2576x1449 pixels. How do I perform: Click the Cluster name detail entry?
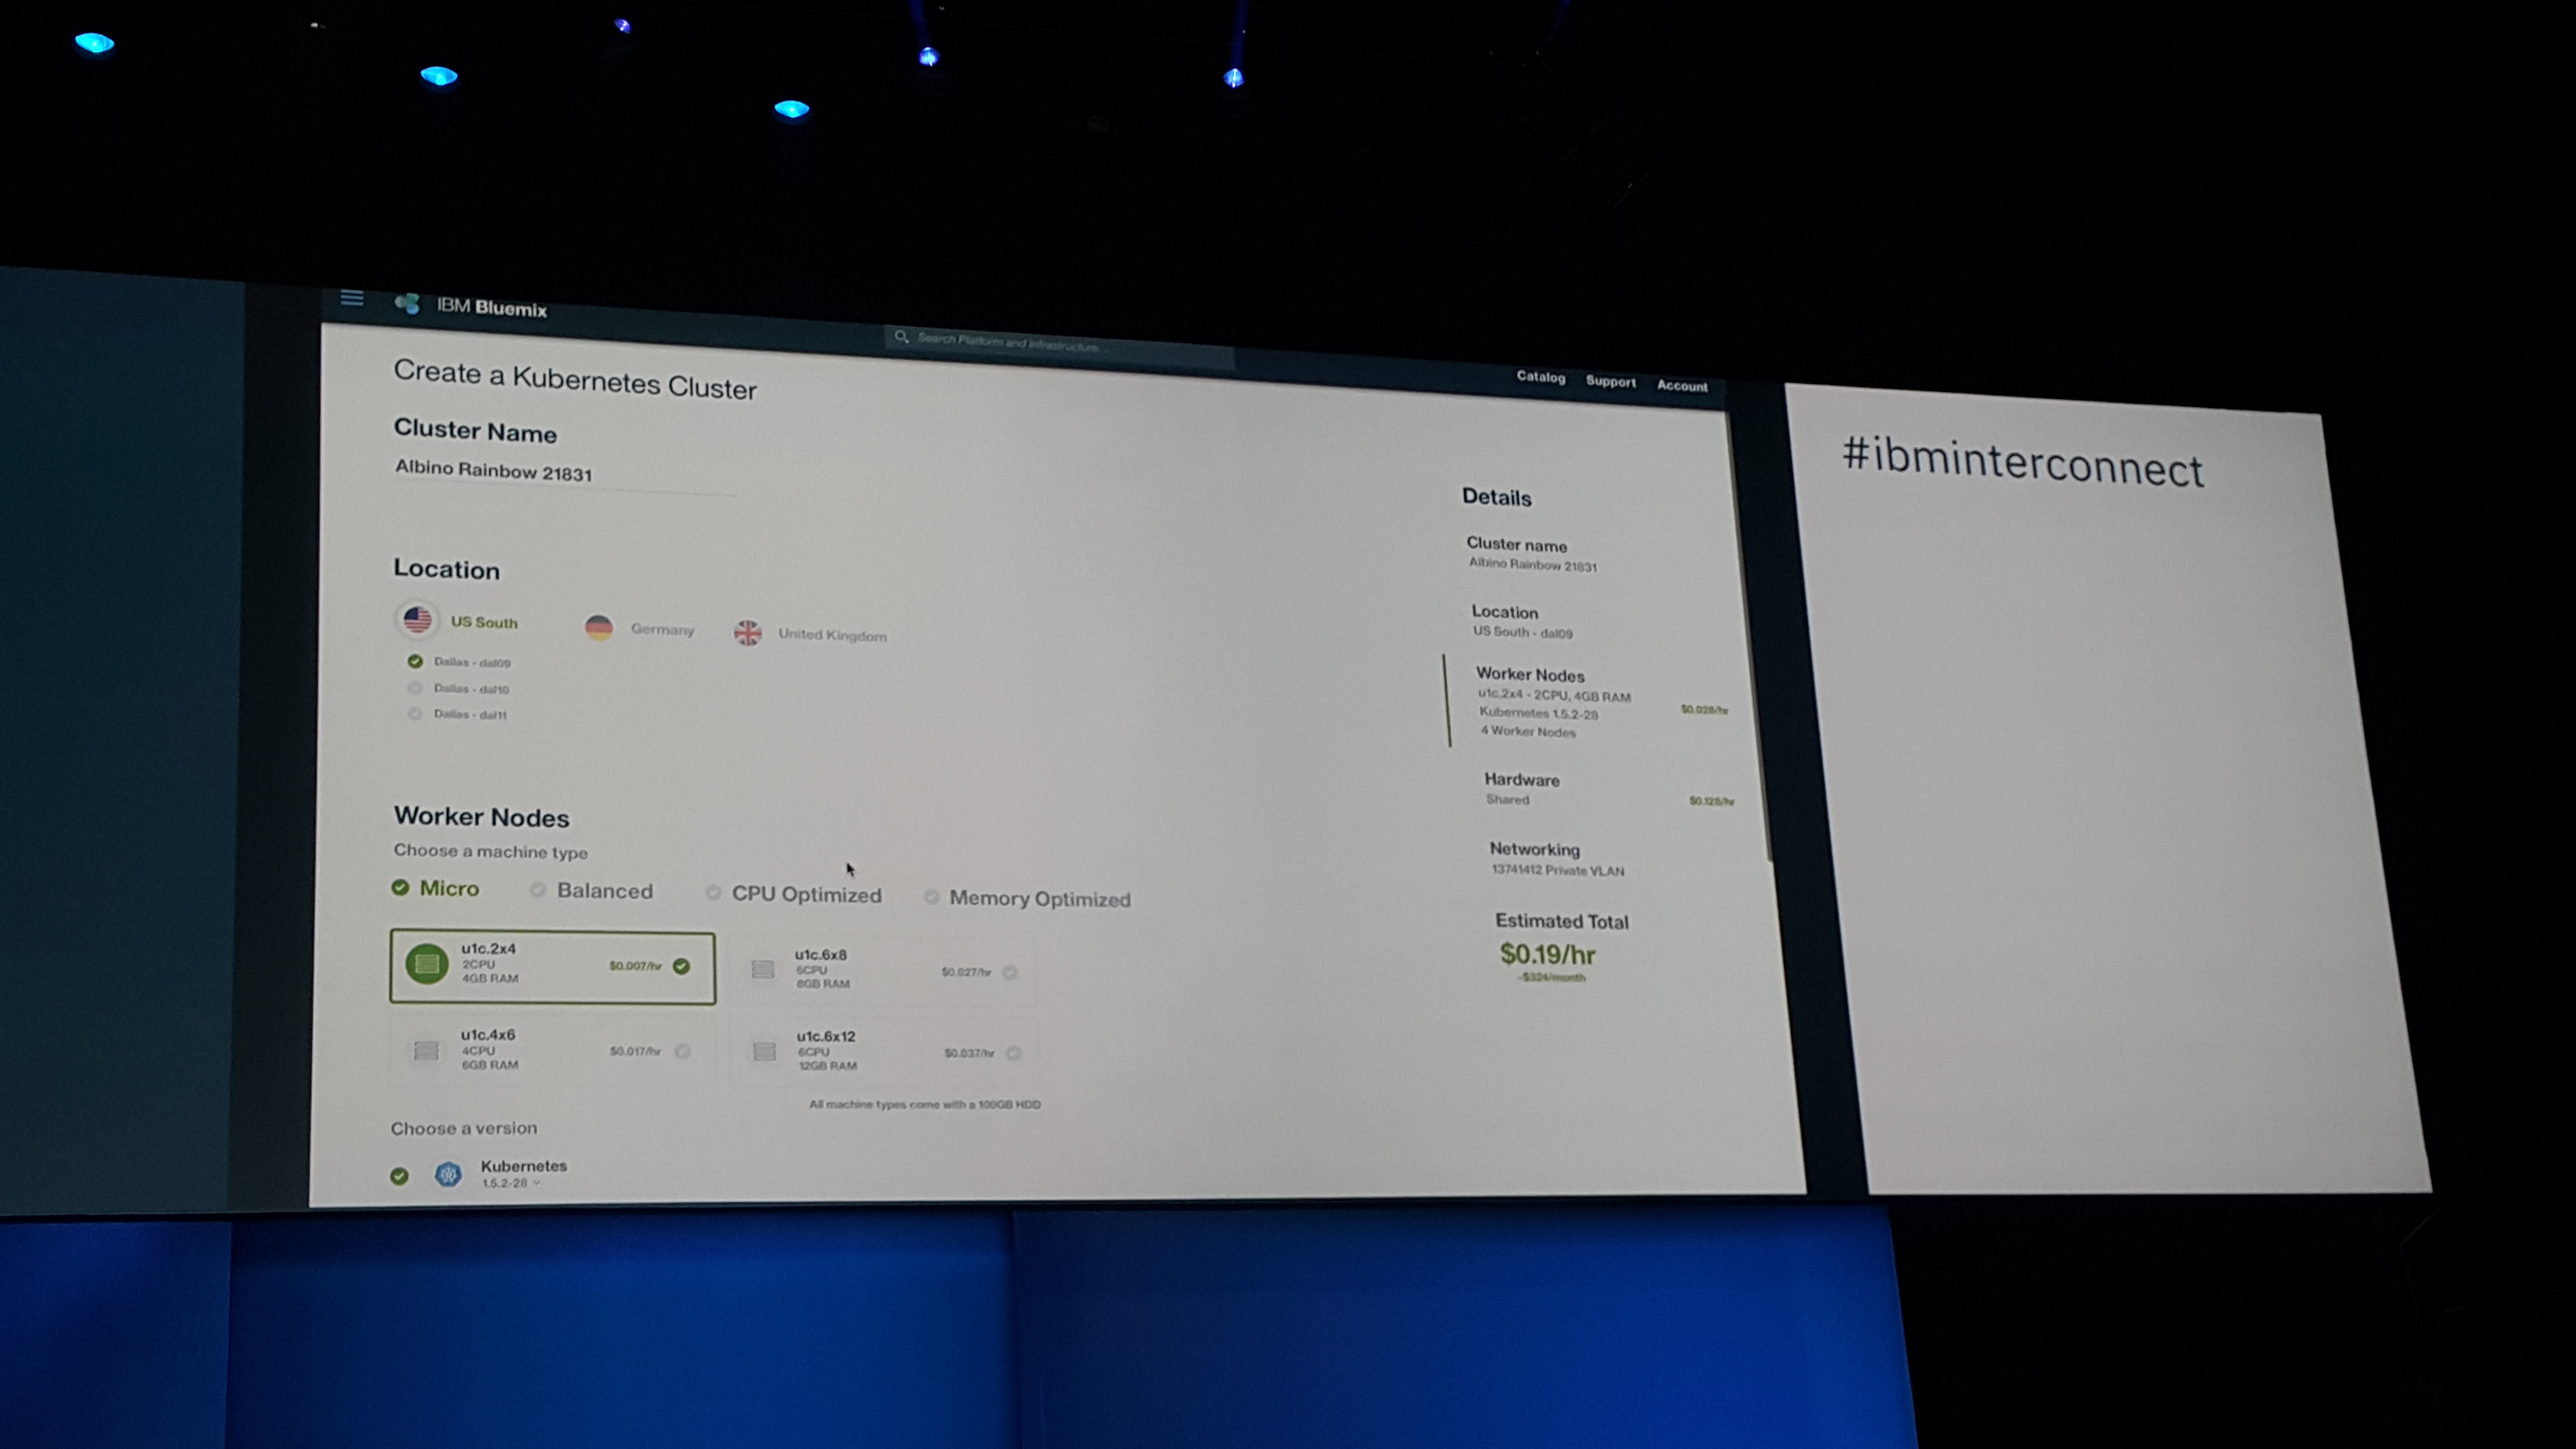tap(1532, 554)
